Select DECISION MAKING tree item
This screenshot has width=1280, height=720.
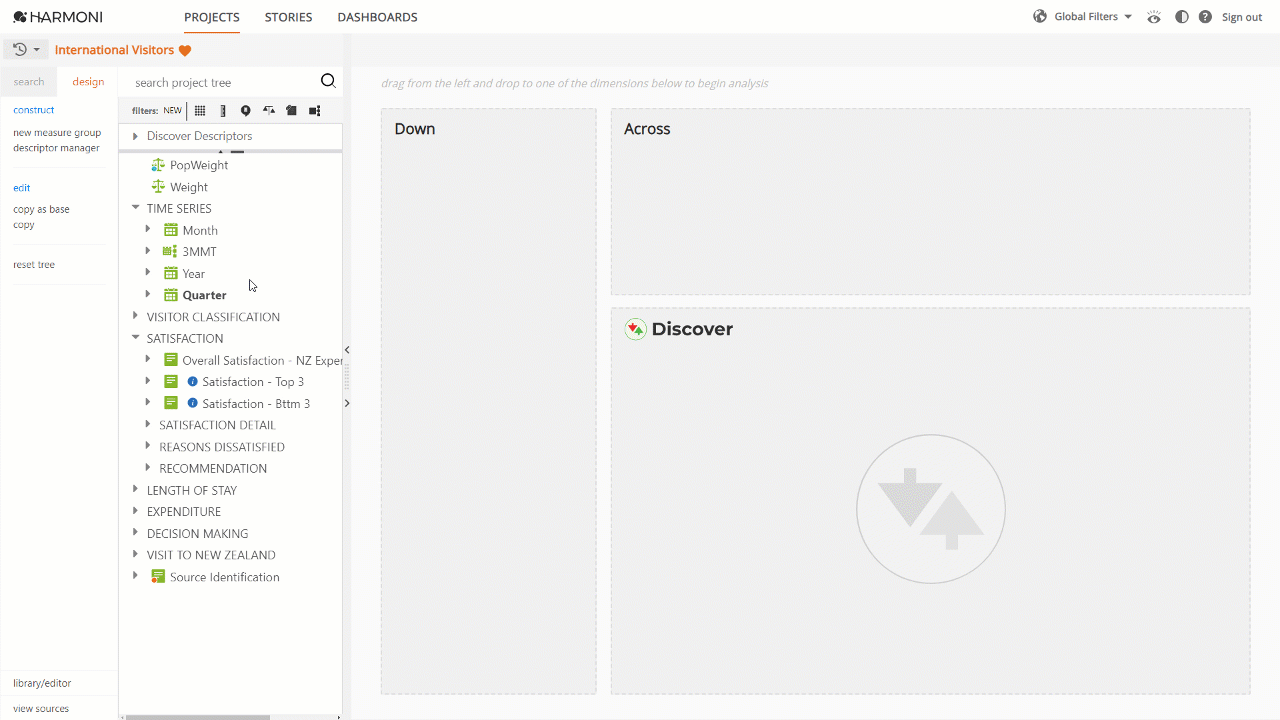tap(197, 534)
